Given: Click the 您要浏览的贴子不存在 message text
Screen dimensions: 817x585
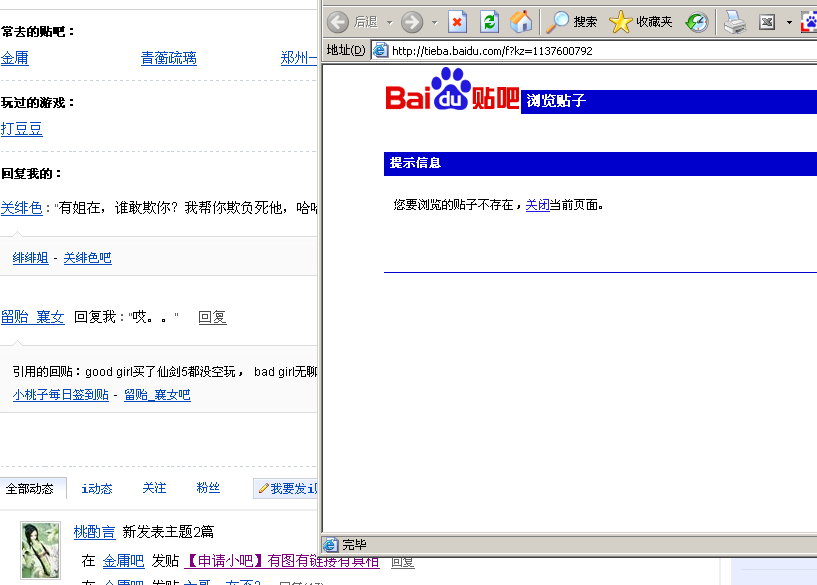Looking at the screenshot, I should coord(453,205).
